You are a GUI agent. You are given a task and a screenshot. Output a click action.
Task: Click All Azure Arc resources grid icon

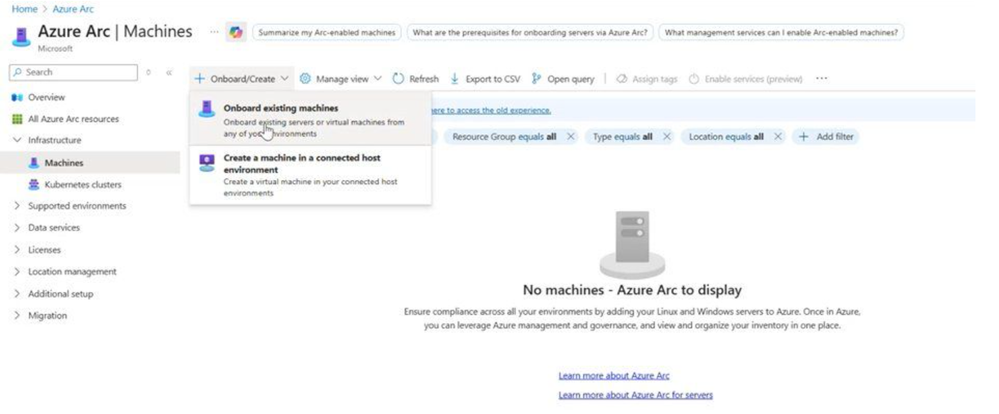tap(17, 119)
